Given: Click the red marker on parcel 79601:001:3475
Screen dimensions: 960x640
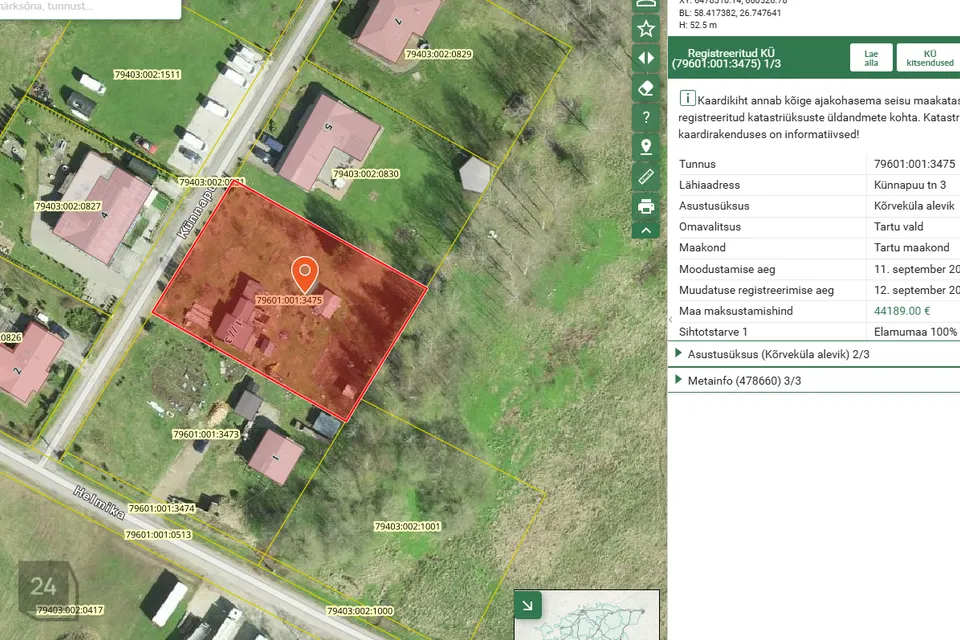Looking at the screenshot, I should point(304,272).
